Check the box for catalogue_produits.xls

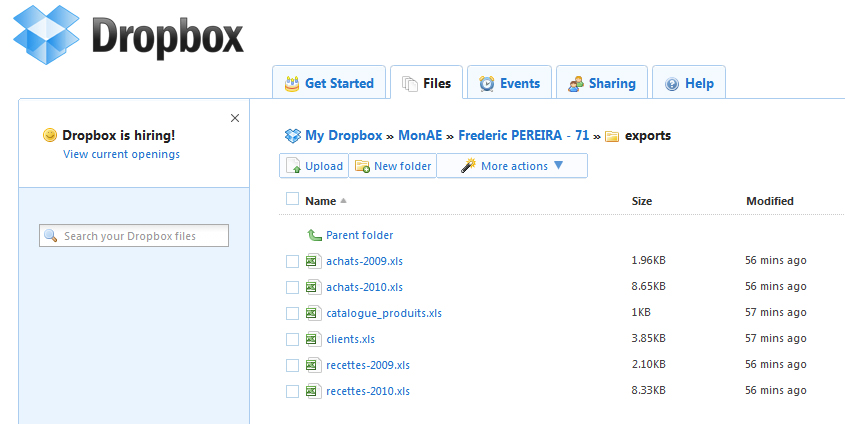[292, 313]
